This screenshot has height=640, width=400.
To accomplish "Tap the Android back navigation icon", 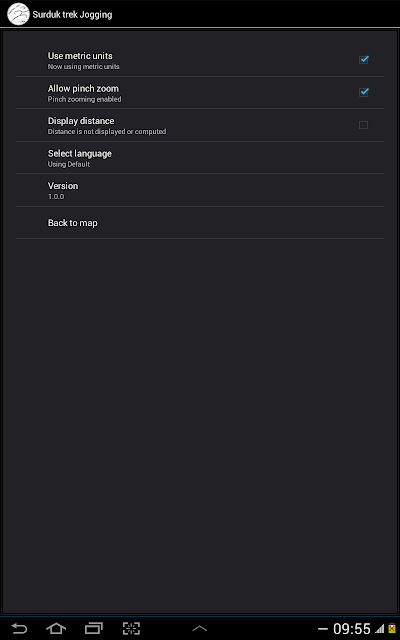I will coord(19,628).
